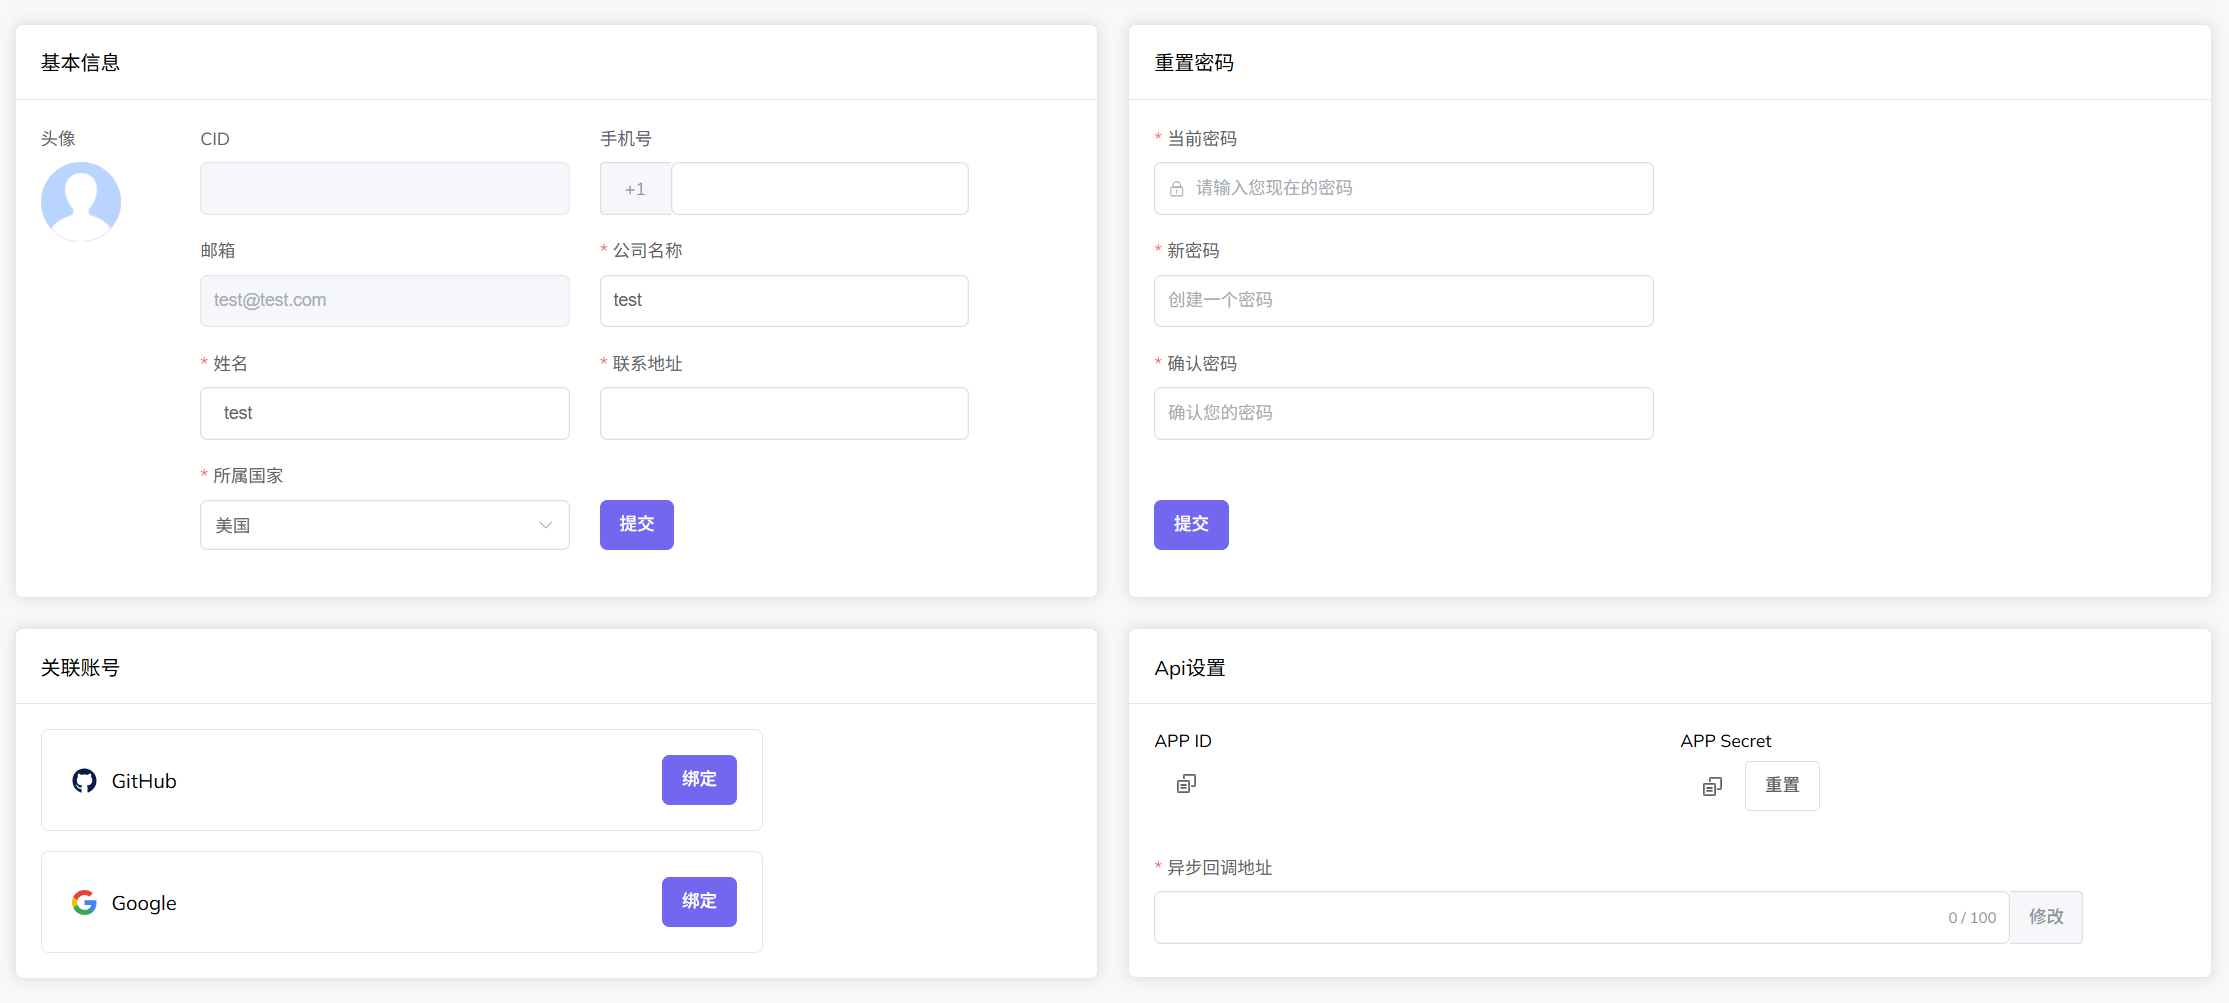Screen dimensions: 2229x1003
Task: Focus the phone number input field
Action: point(819,189)
